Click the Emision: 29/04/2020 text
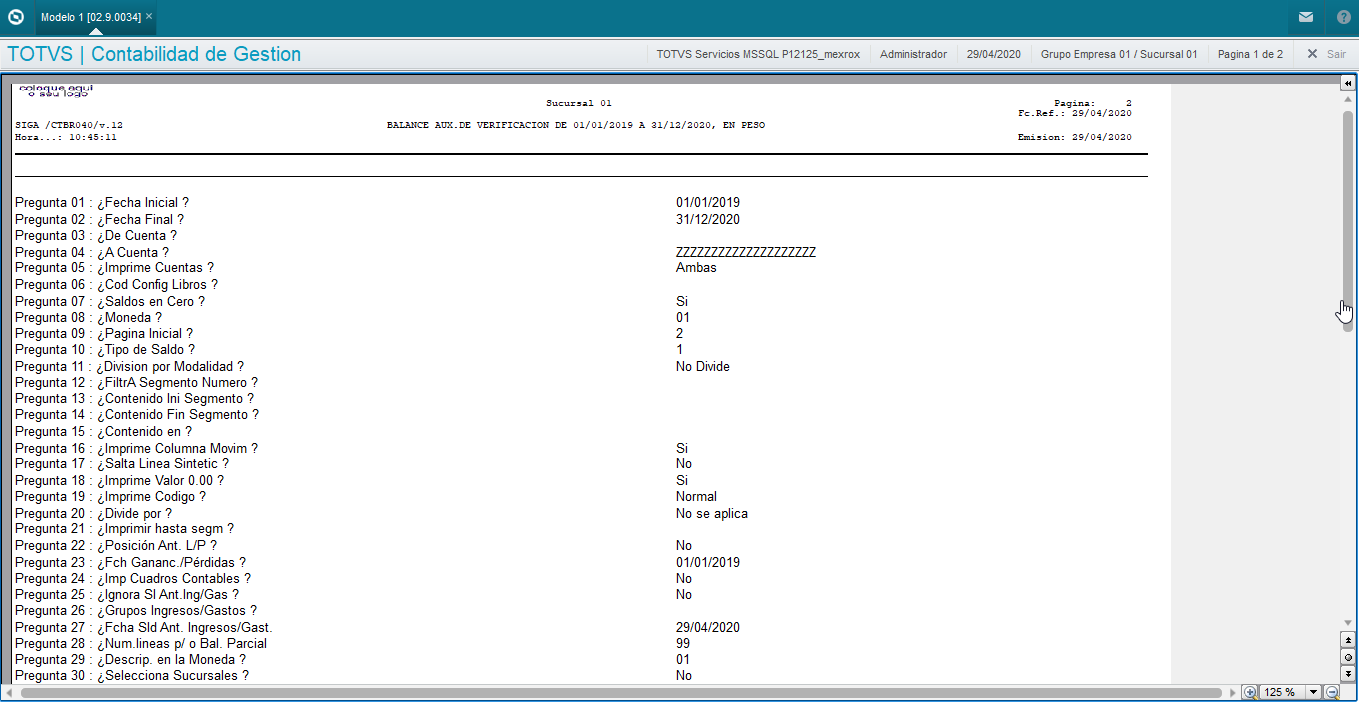This screenshot has width=1359, height=702. [1075, 137]
